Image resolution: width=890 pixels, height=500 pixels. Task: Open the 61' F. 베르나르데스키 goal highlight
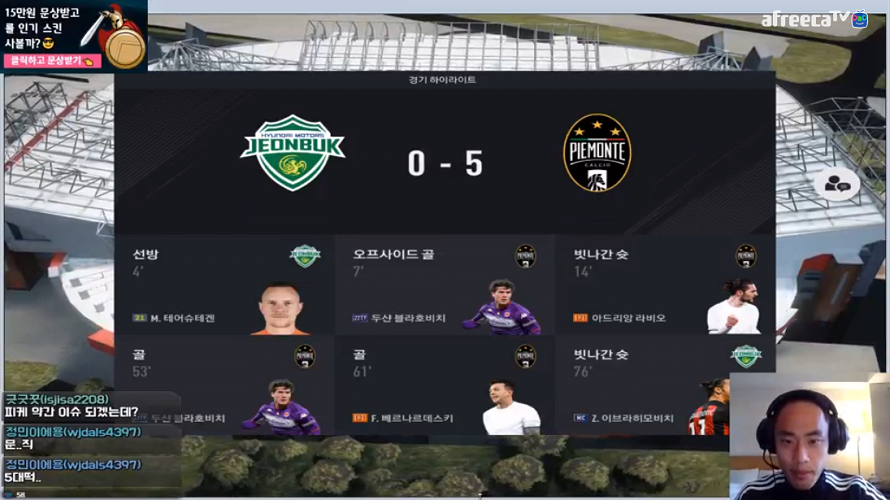pos(444,385)
